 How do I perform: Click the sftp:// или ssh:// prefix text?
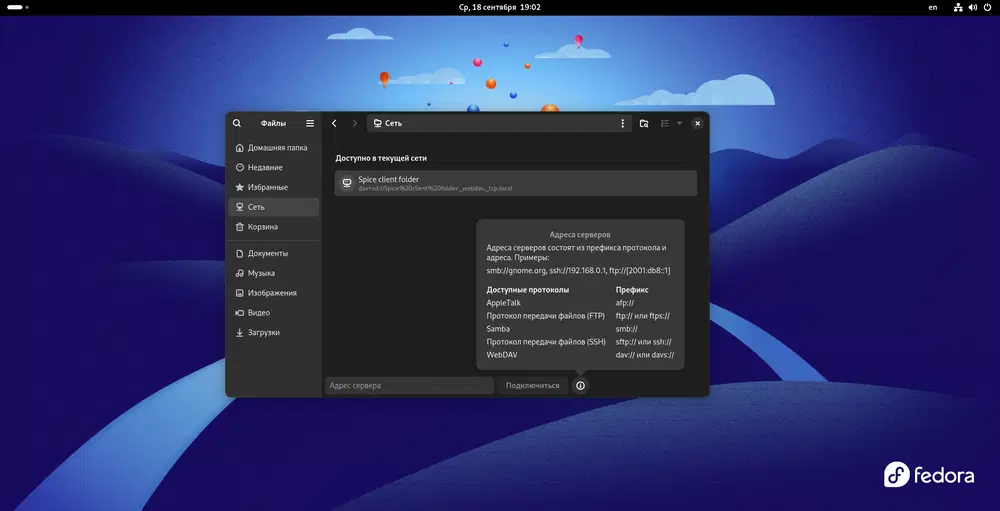point(643,342)
